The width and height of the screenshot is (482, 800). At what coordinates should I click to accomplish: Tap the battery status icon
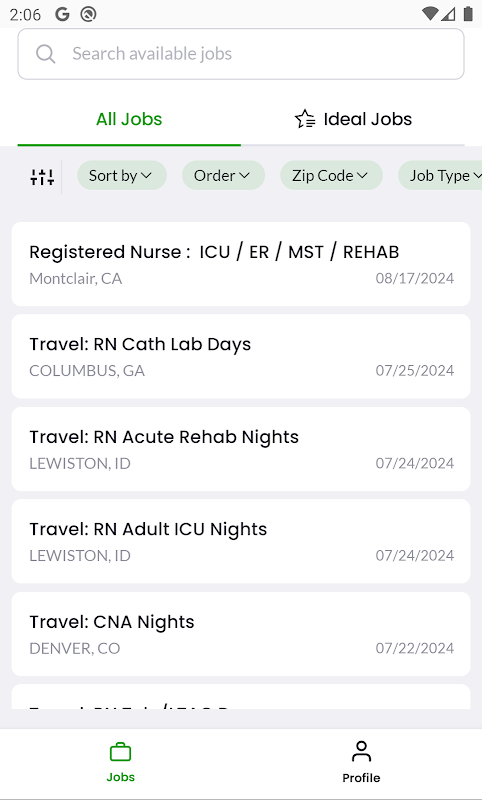click(x=468, y=14)
